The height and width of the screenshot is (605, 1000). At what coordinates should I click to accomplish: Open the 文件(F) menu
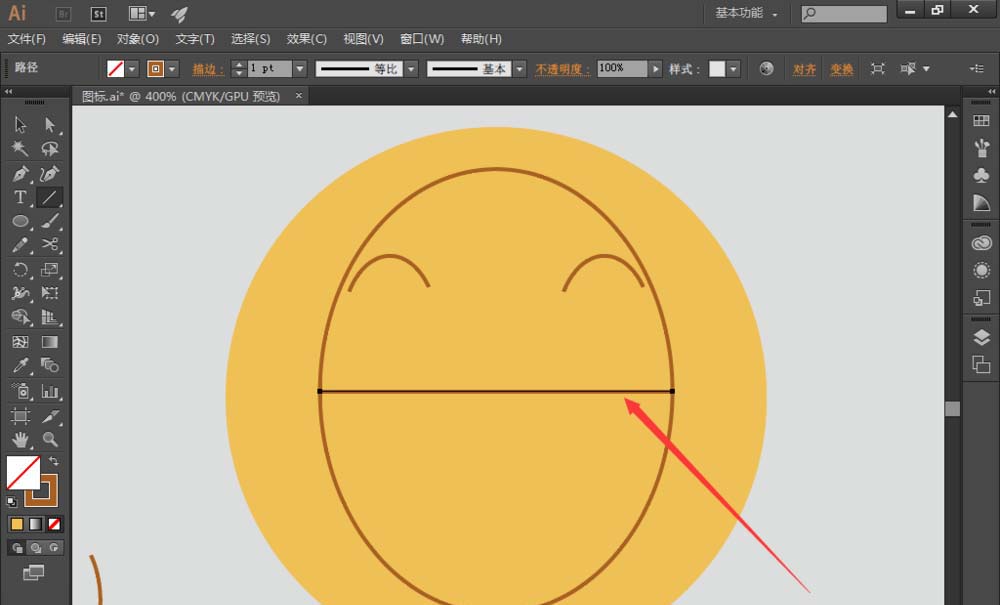tap(27, 39)
